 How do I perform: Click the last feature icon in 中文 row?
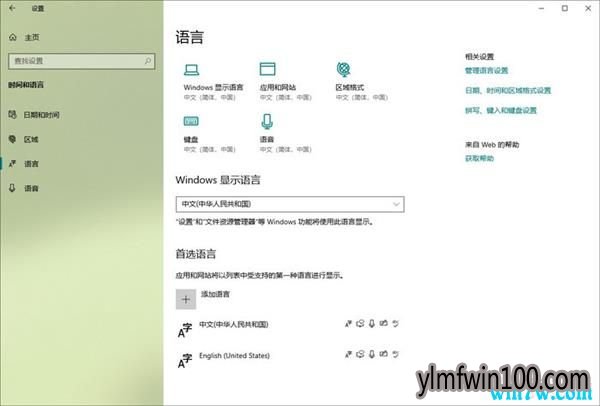click(395, 324)
